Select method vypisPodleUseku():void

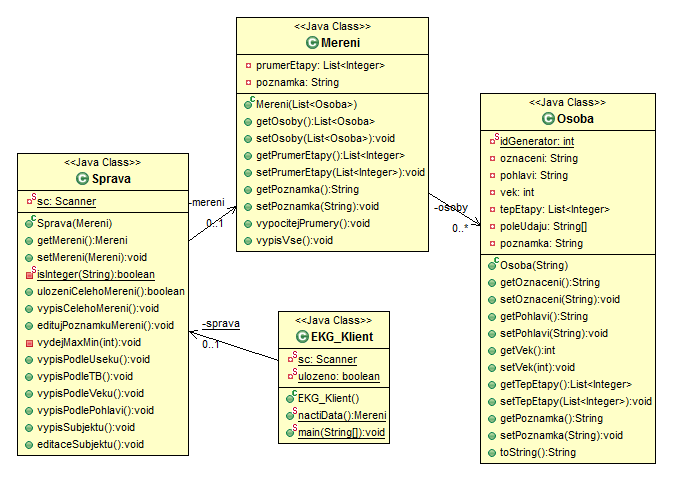pos(94,359)
